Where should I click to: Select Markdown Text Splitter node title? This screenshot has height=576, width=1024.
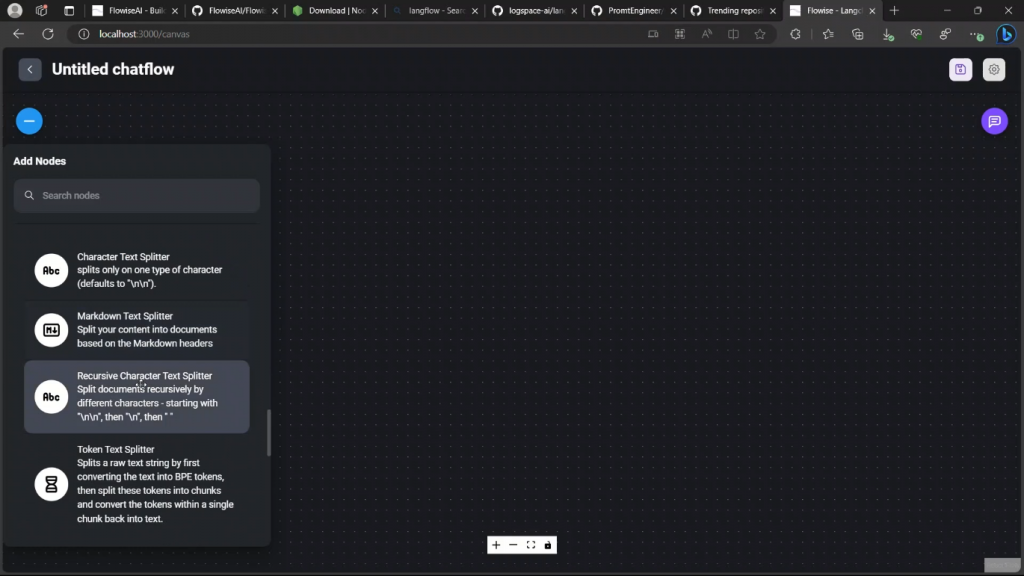click(125, 315)
